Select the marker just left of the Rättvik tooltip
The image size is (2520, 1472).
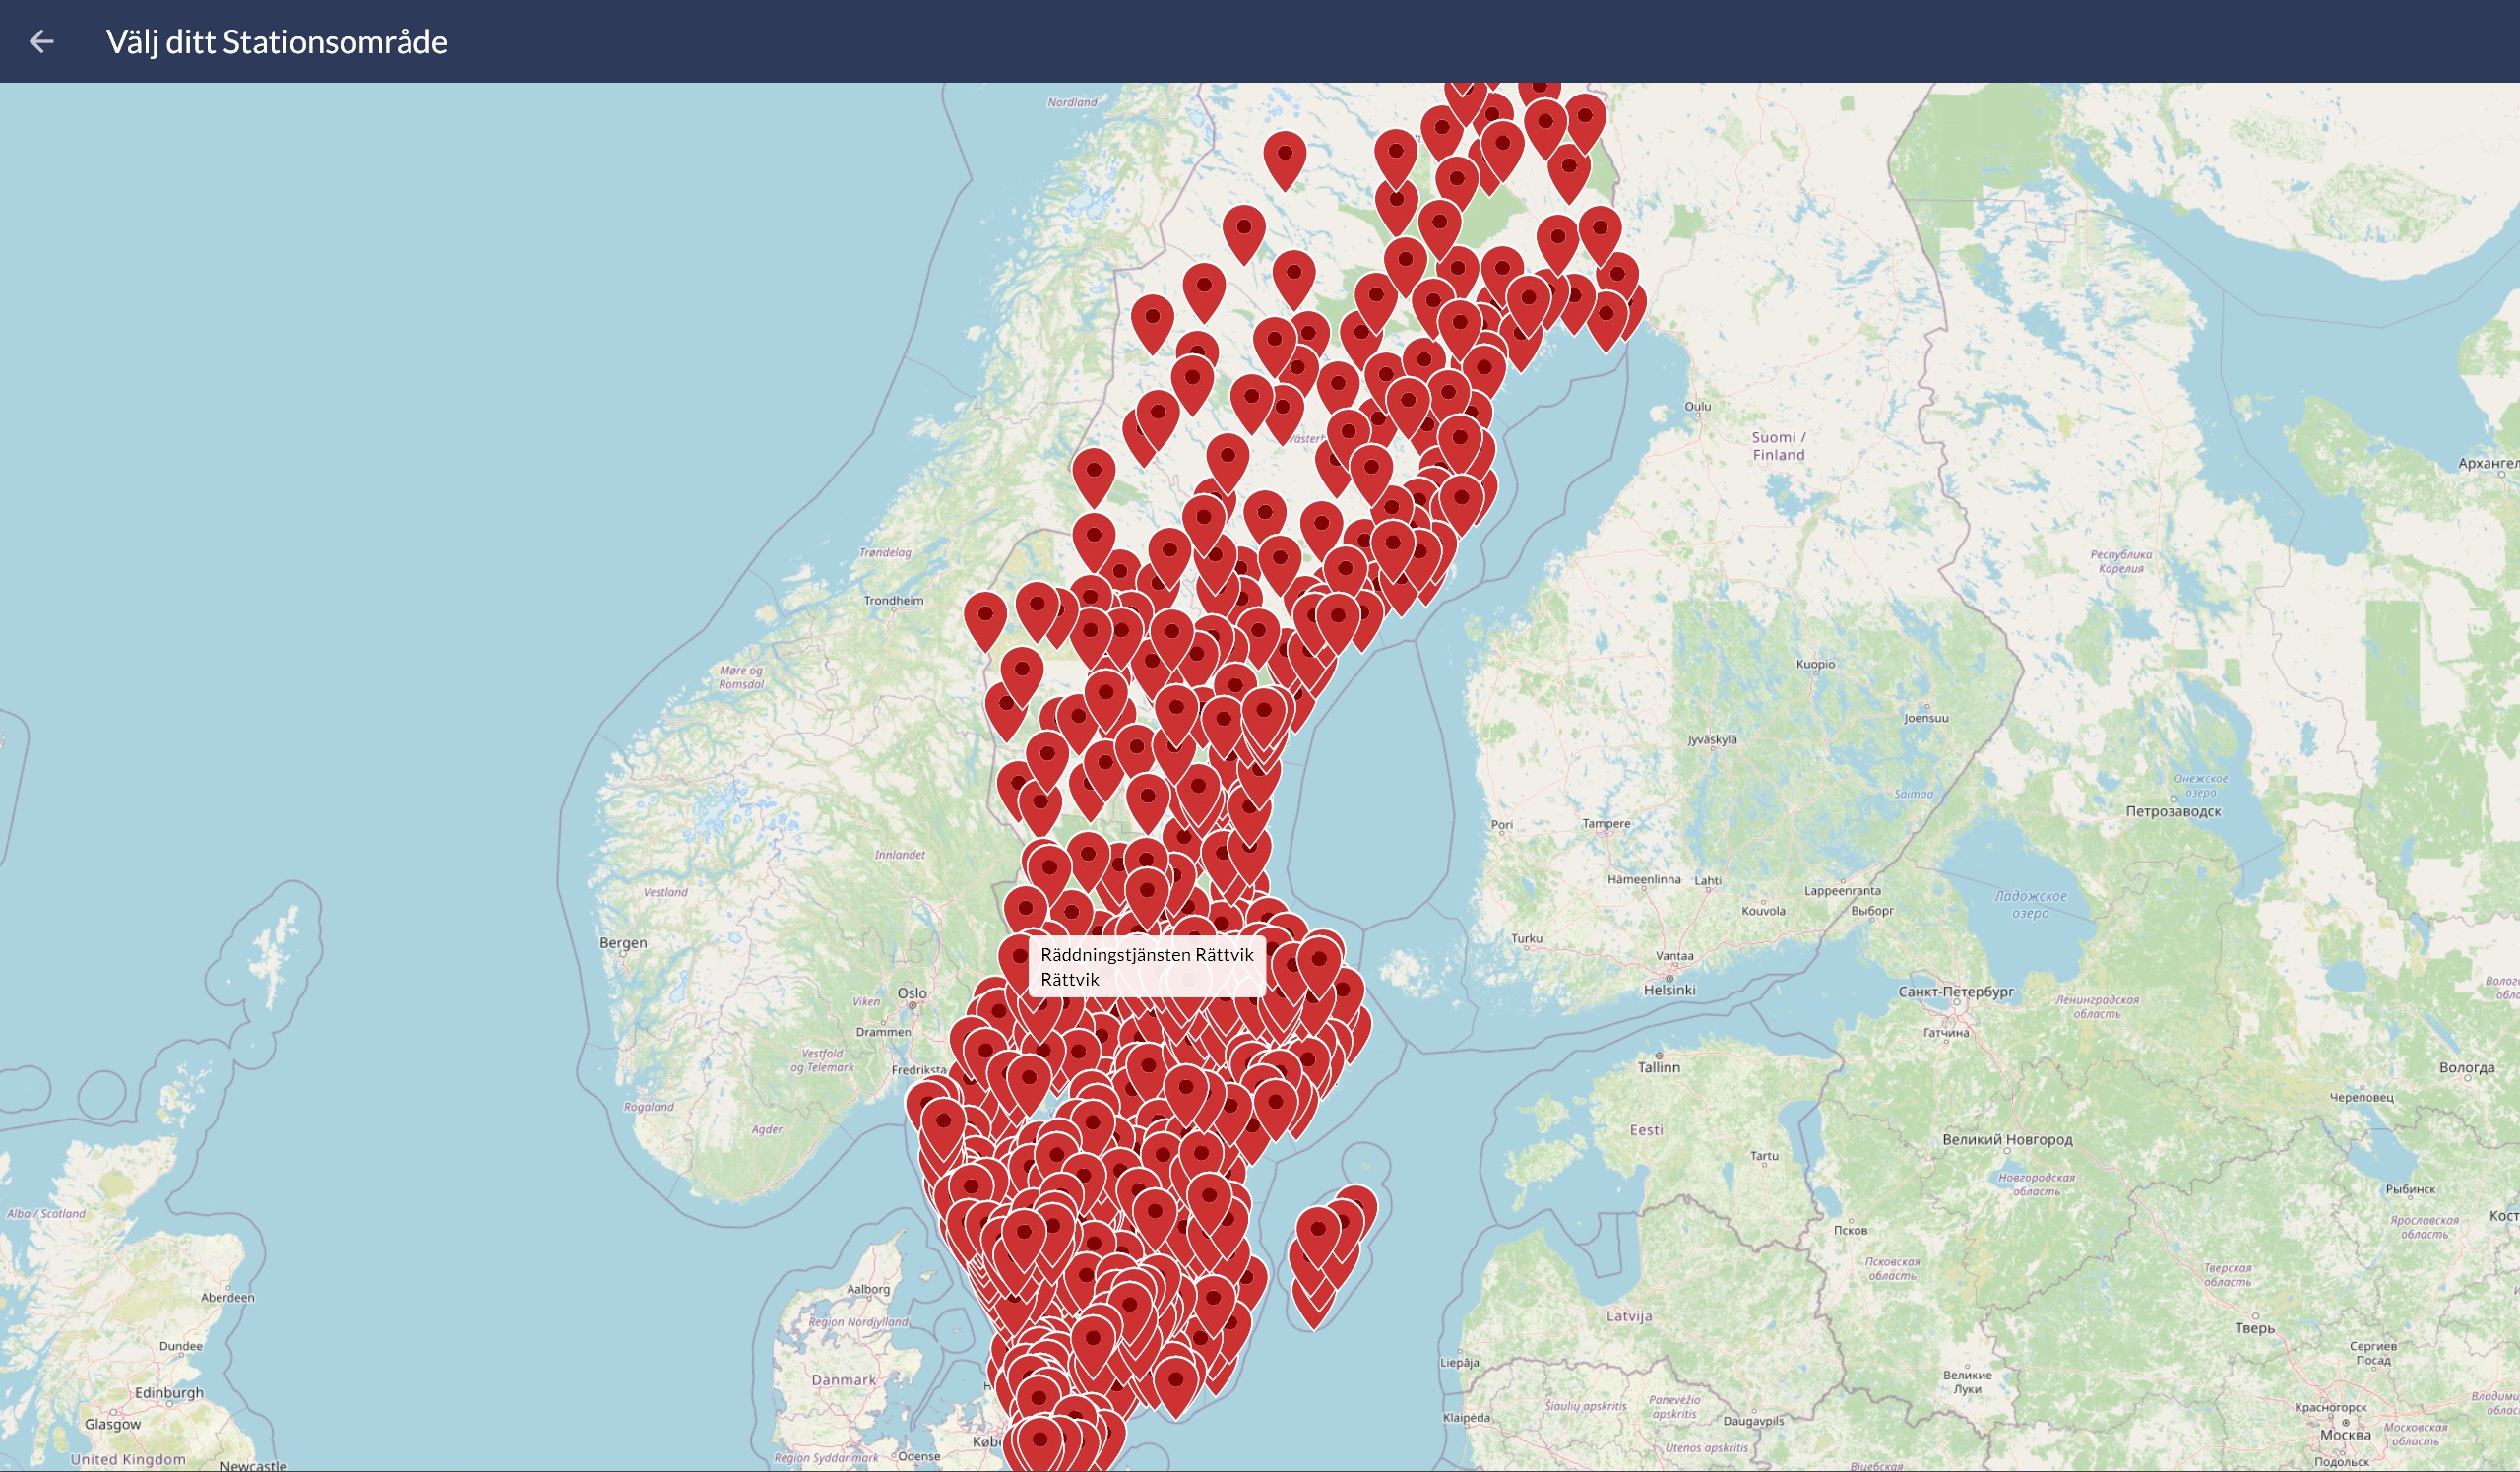(1018, 960)
